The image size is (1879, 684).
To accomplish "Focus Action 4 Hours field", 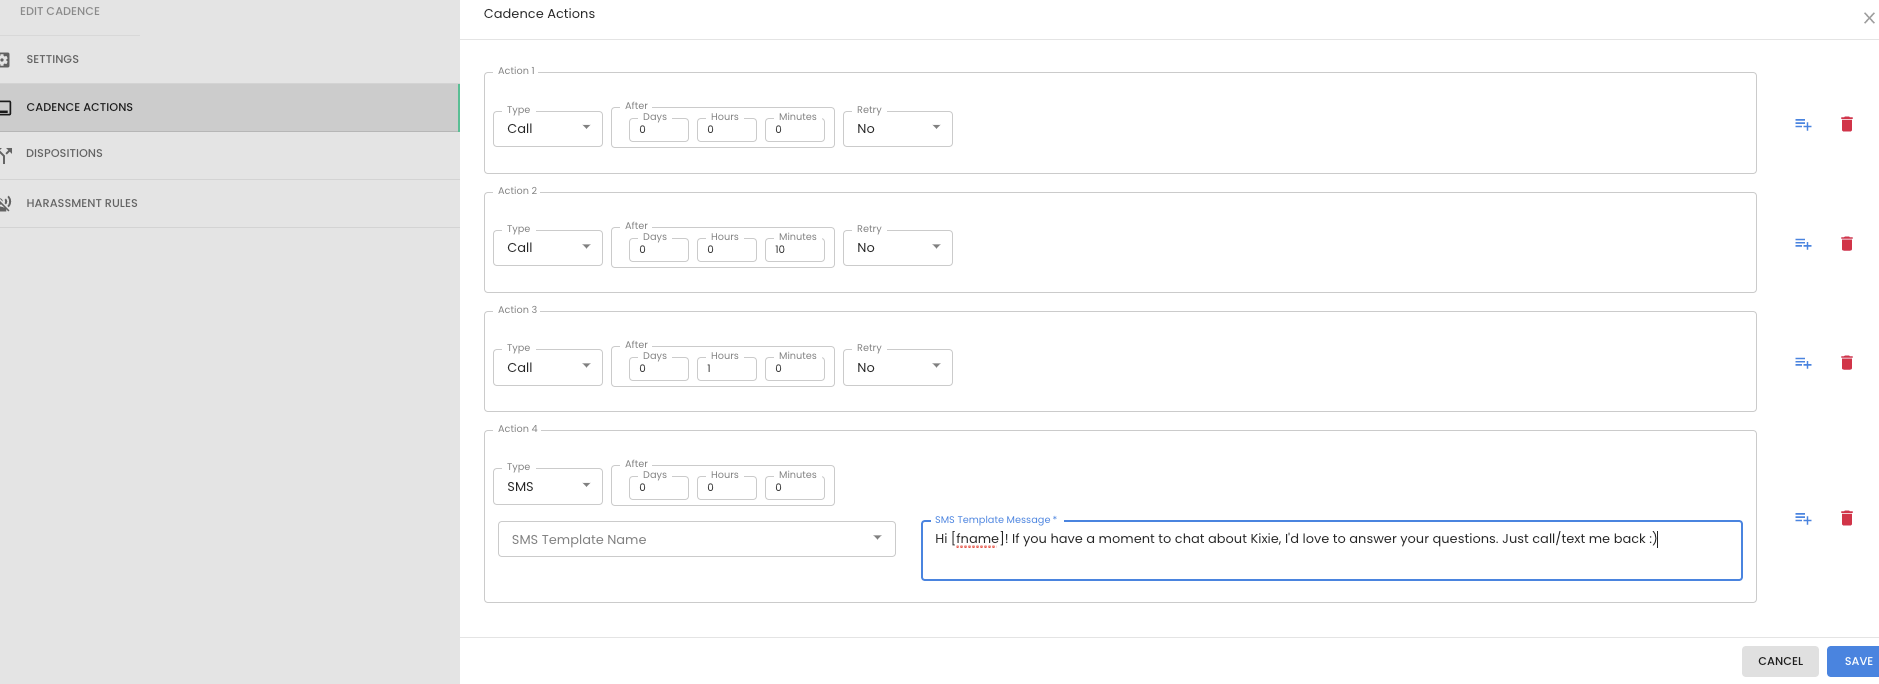I will (x=727, y=488).
